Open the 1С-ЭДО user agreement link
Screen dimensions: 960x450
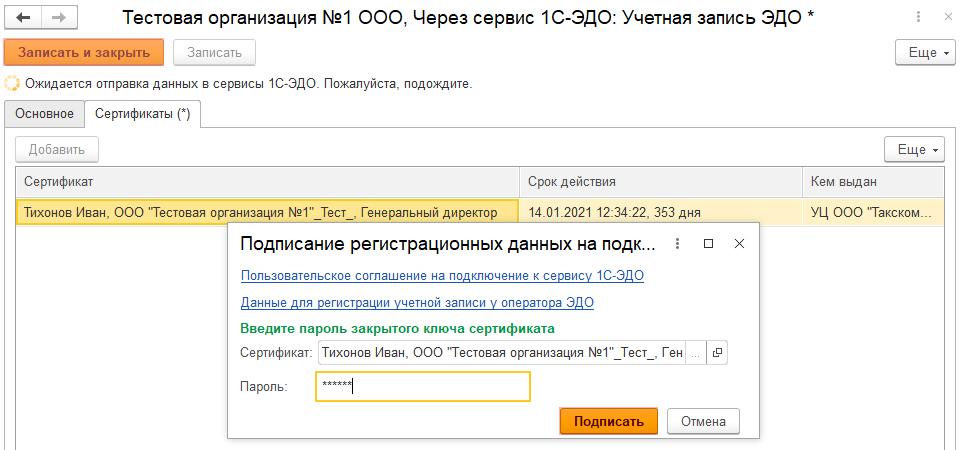coord(442,276)
